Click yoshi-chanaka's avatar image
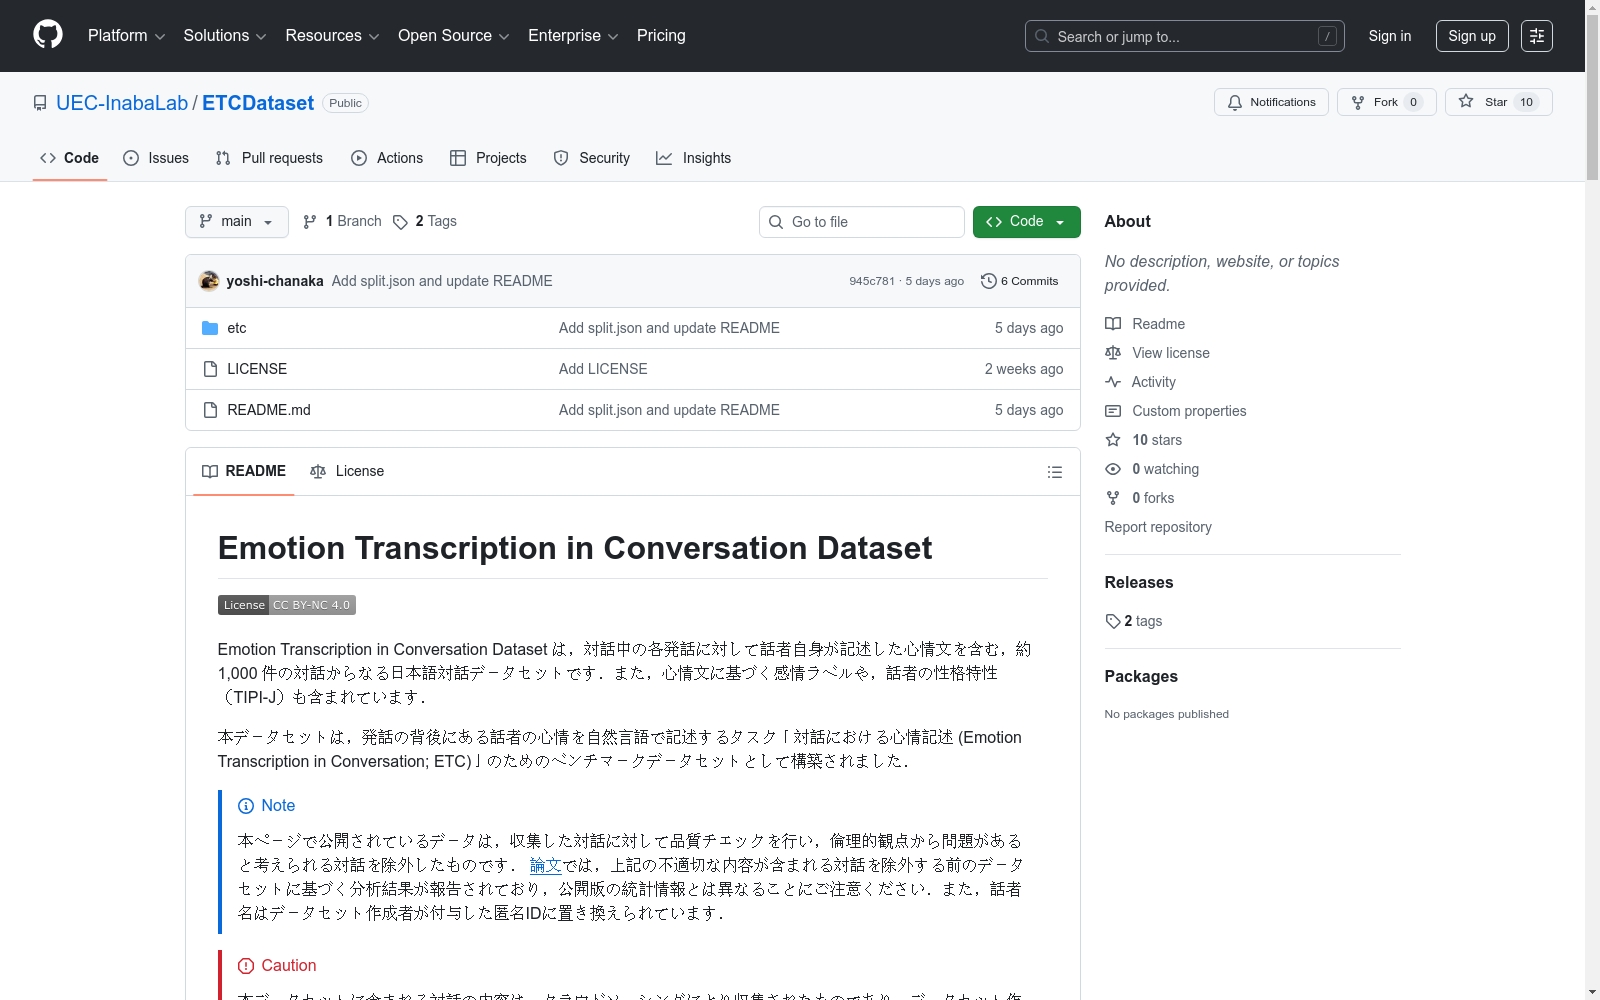Image resolution: width=1600 pixels, height=1000 pixels. 209,281
